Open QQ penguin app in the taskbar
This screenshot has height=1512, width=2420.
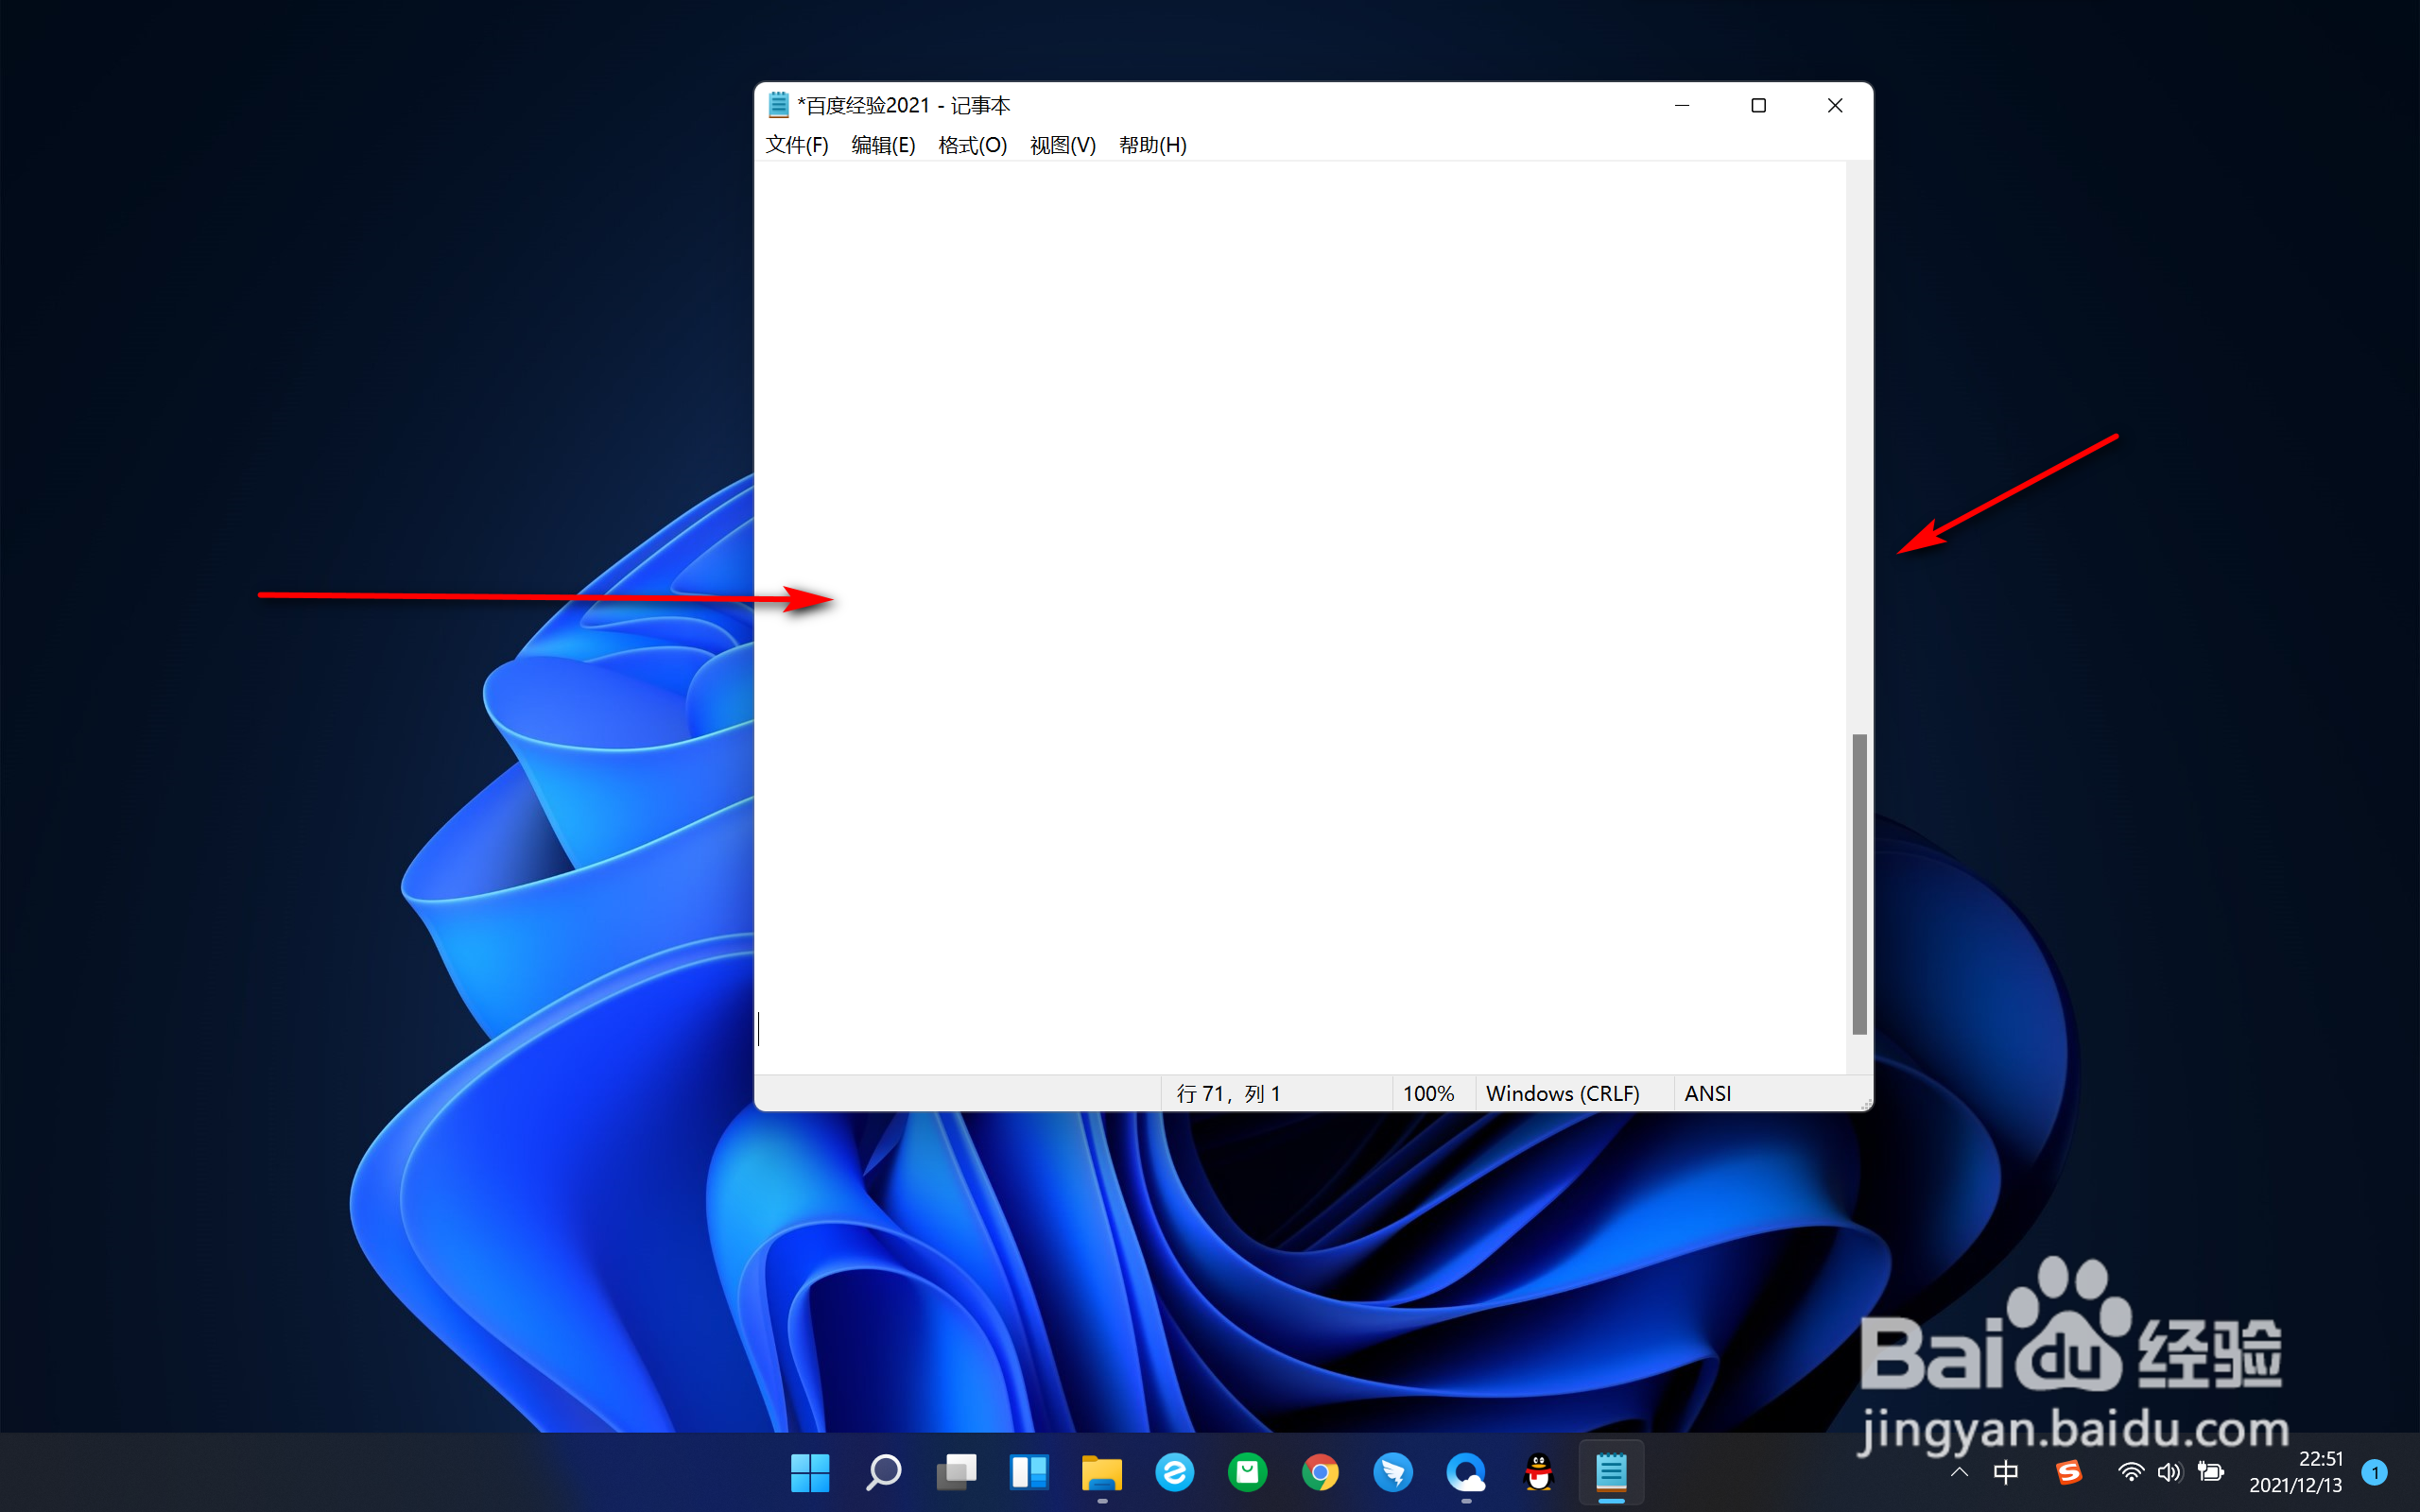(1538, 1472)
